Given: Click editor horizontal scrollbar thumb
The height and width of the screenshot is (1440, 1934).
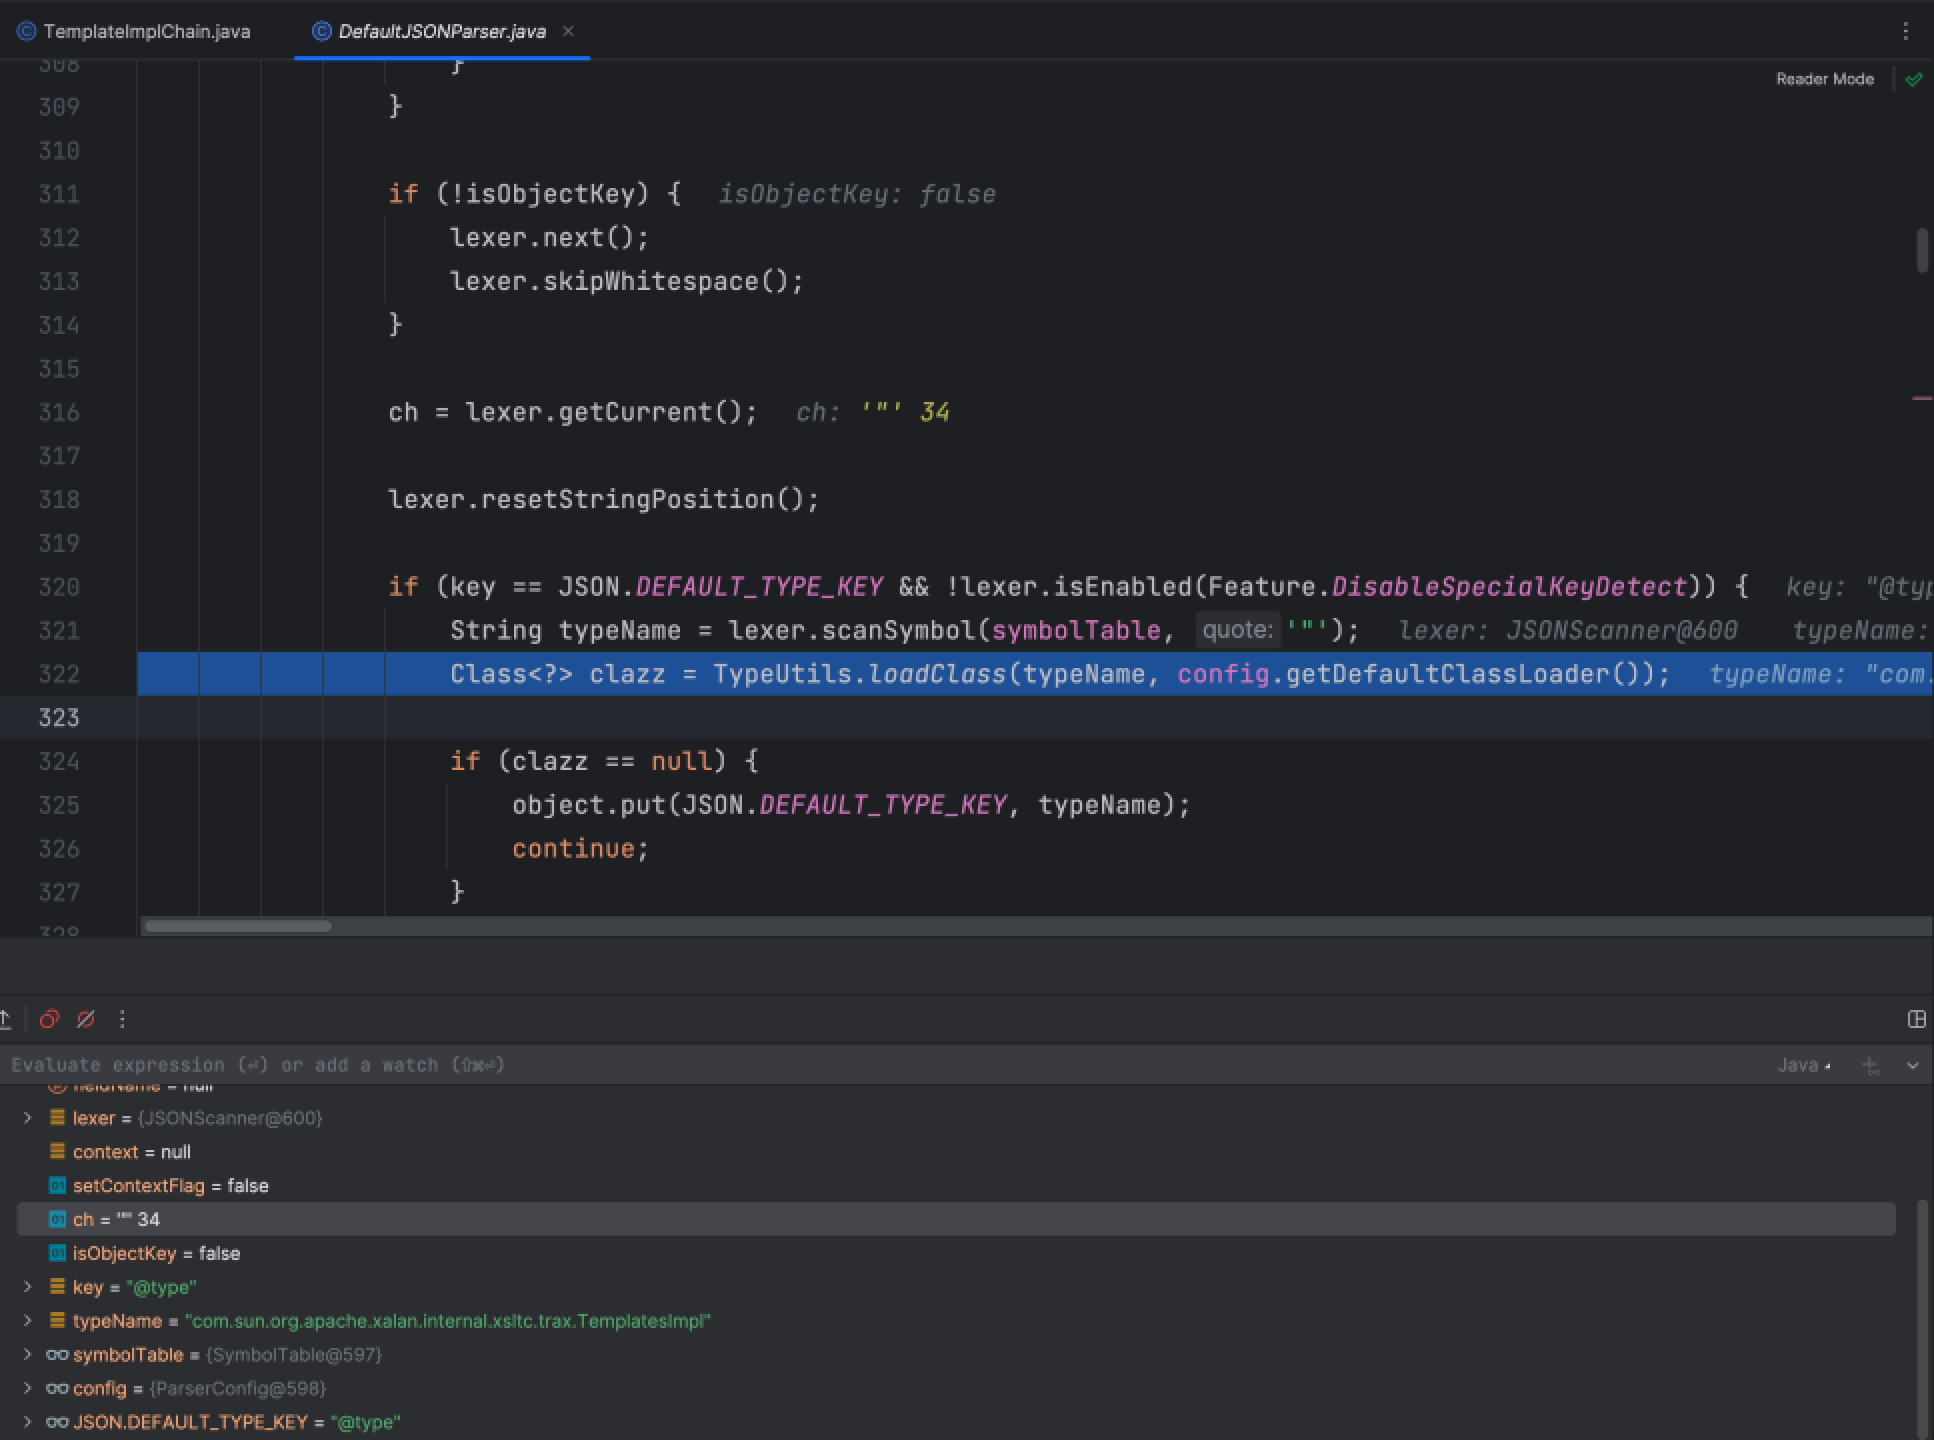Looking at the screenshot, I should pos(238,926).
